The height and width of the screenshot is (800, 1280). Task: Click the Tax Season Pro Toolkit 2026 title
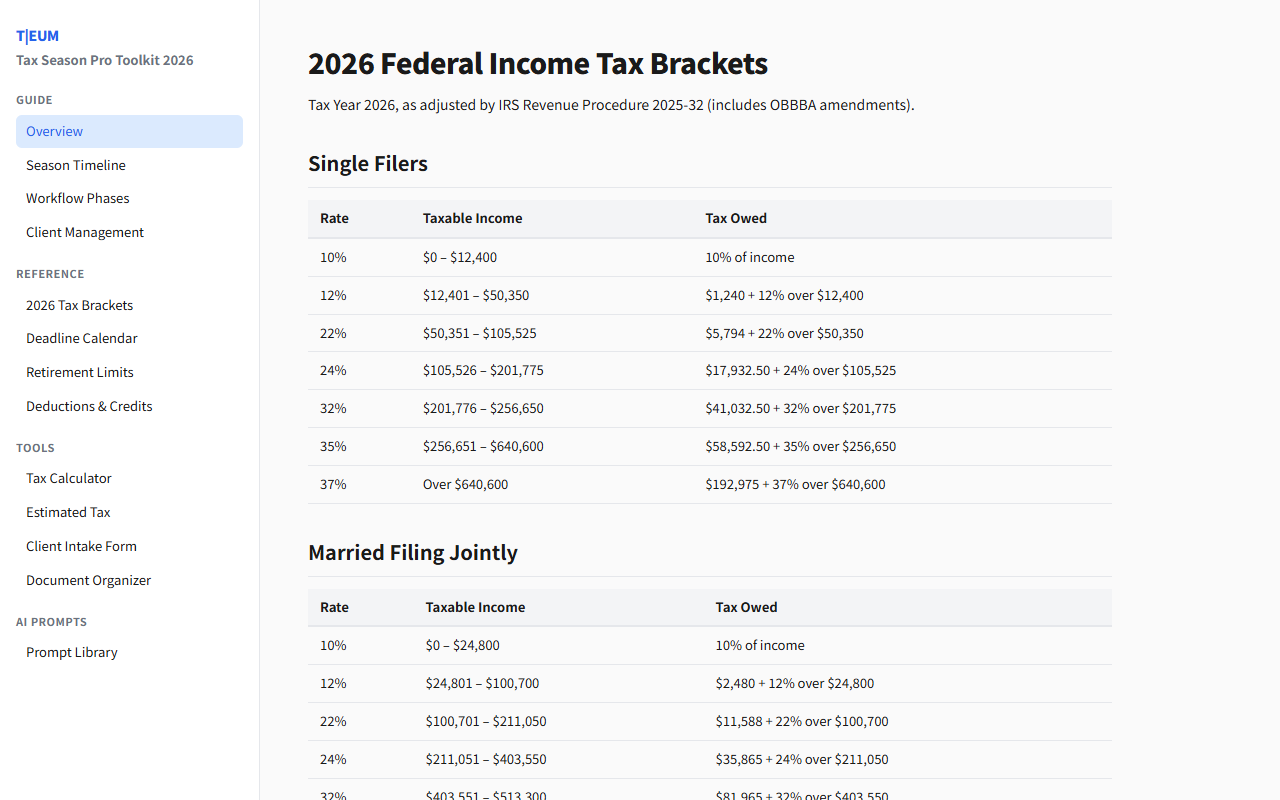pos(105,60)
